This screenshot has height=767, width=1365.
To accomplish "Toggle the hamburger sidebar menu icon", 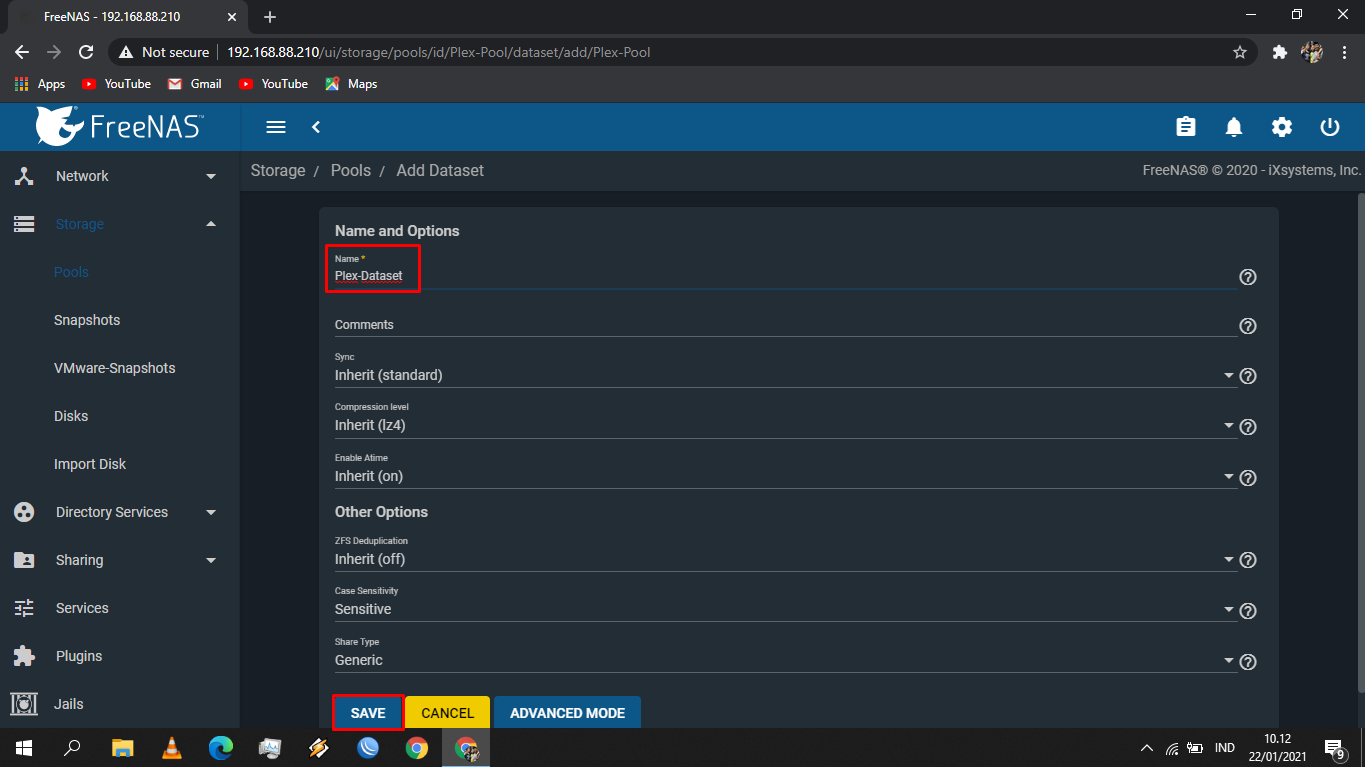I will (276, 127).
